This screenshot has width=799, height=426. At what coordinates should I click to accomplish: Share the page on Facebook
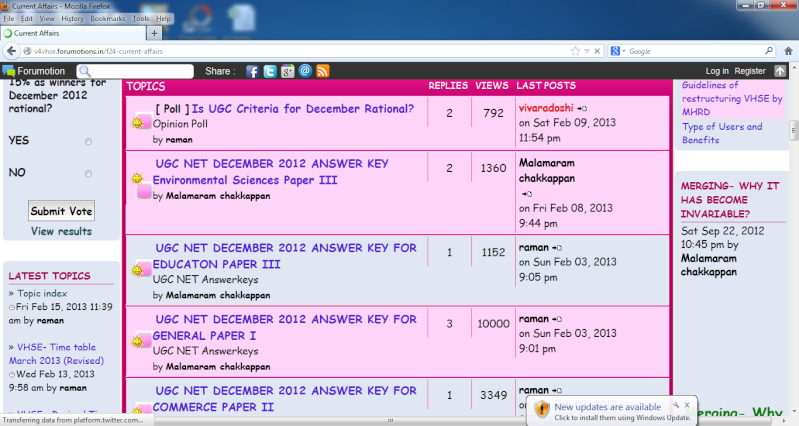(x=252, y=71)
